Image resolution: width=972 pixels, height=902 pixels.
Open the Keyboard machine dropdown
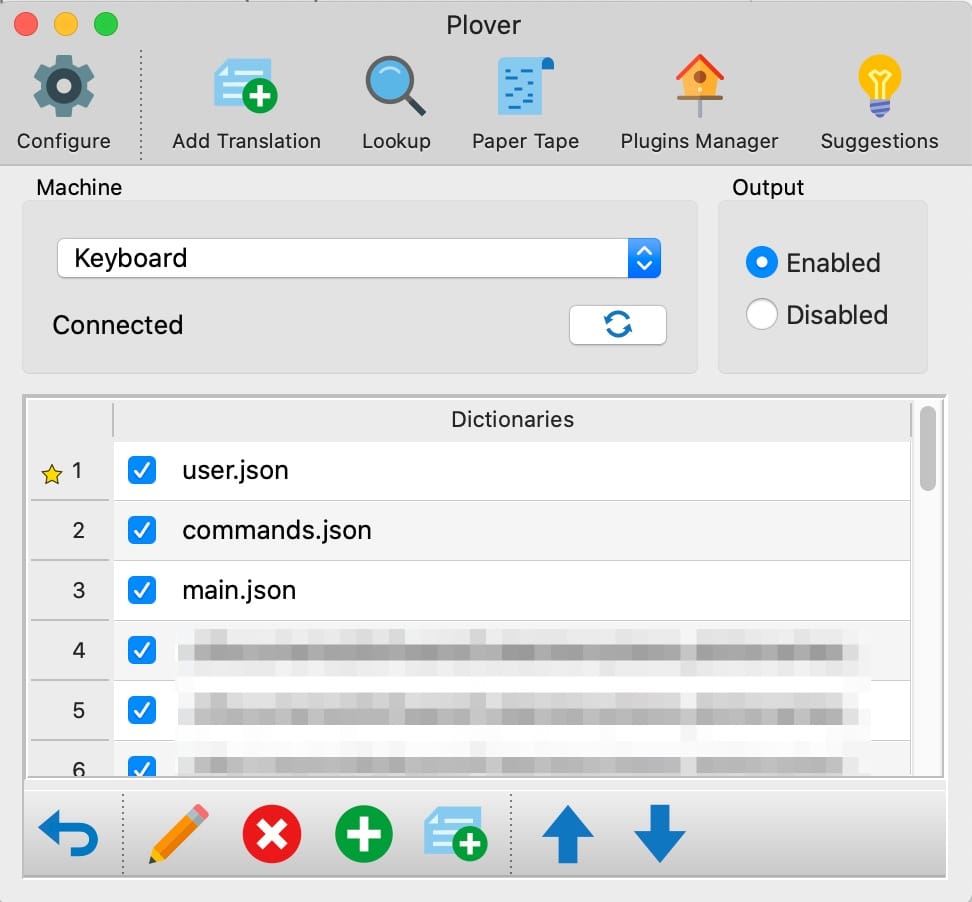point(359,258)
